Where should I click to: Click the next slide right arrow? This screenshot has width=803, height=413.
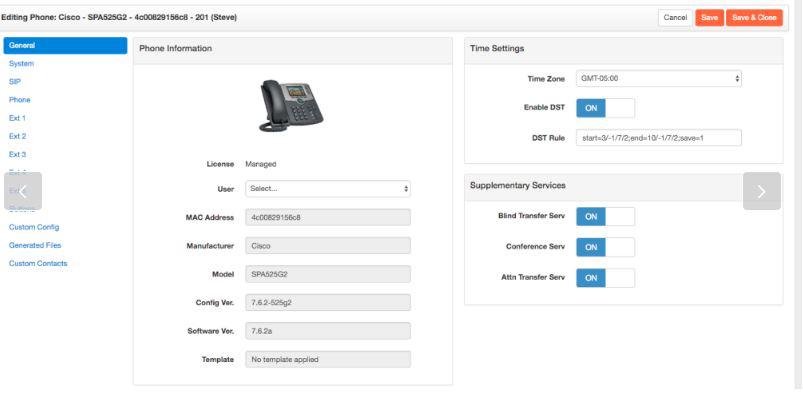(x=762, y=191)
